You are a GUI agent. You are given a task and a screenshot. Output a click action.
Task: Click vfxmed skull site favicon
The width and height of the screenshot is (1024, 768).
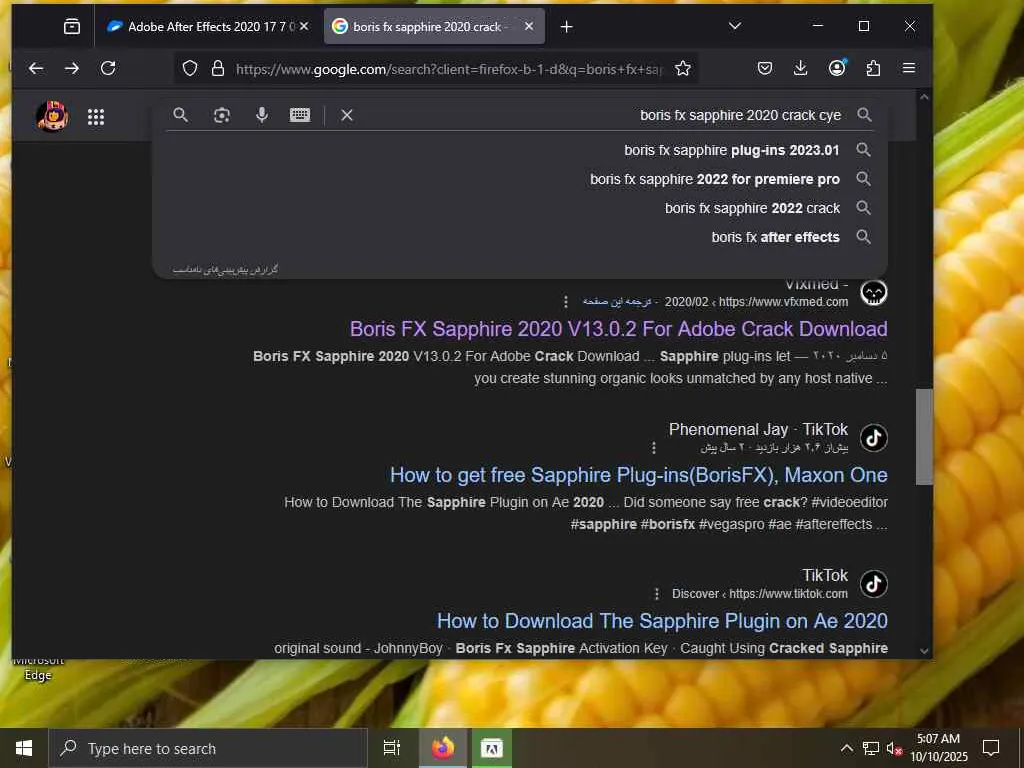[x=873, y=292]
